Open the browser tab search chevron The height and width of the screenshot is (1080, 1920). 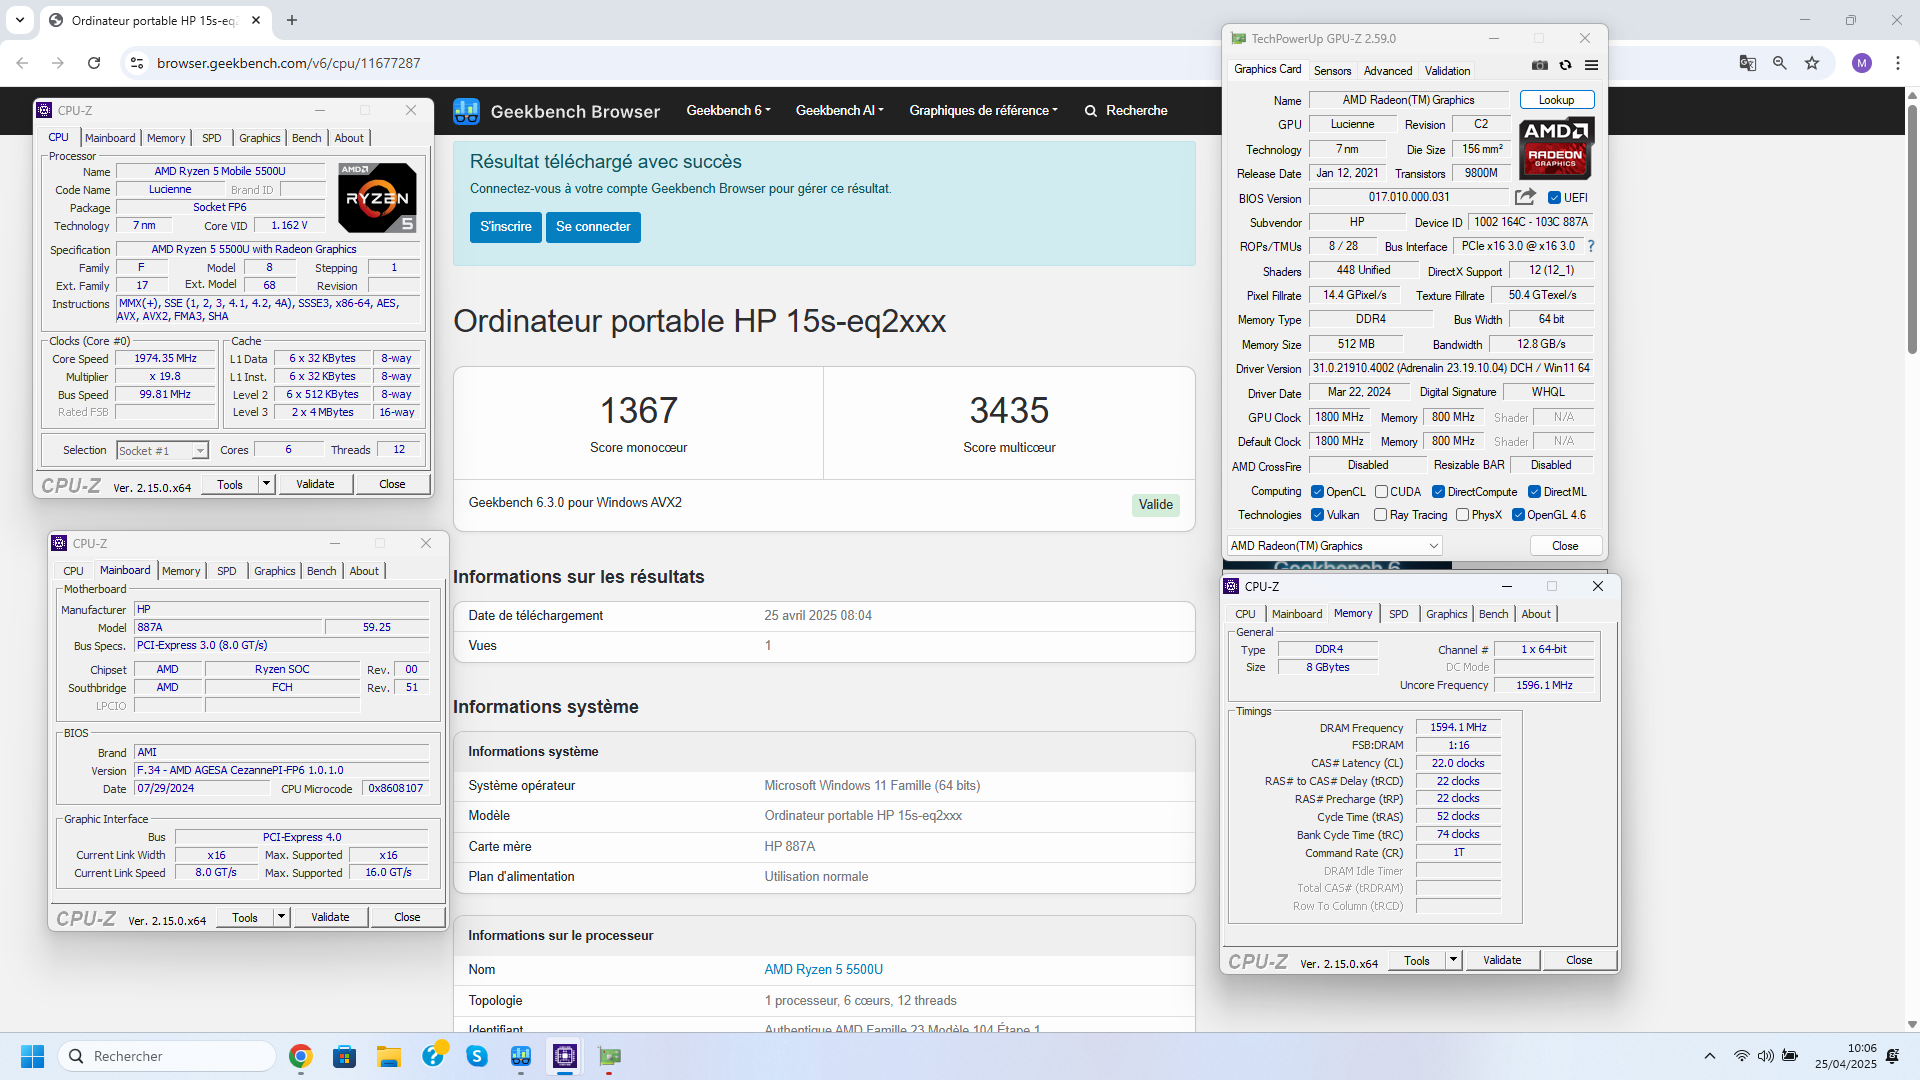(20, 20)
